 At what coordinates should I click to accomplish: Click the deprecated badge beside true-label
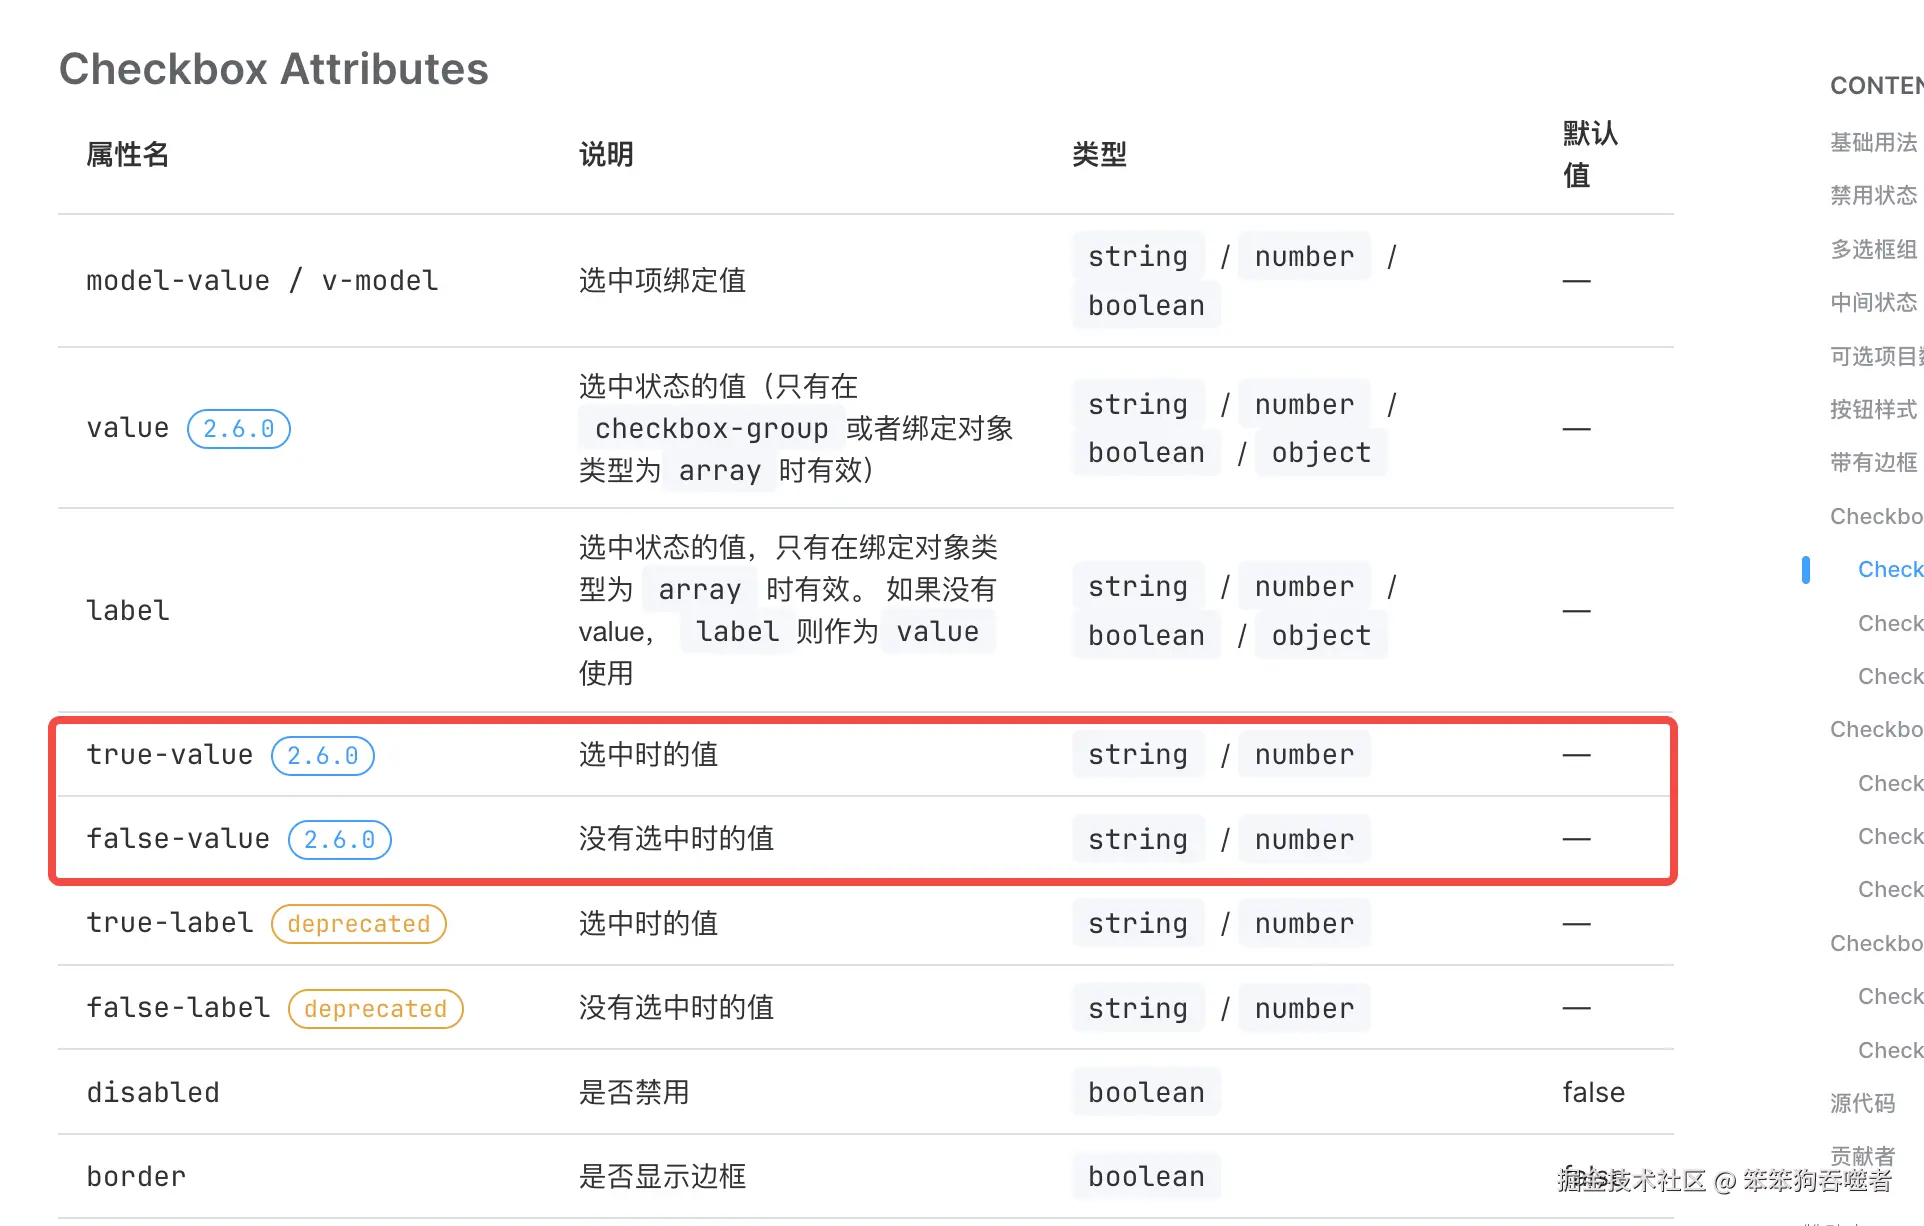click(358, 923)
